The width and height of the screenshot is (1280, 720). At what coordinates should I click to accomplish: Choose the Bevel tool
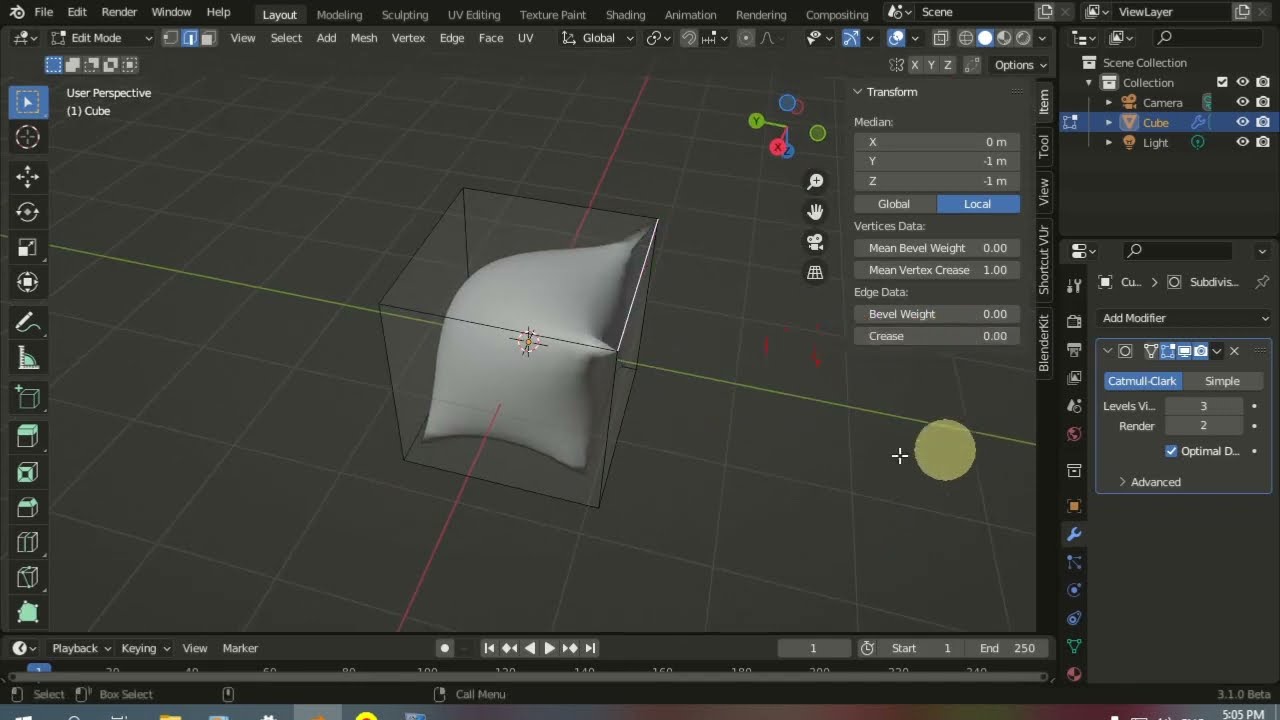tap(28, 507)
